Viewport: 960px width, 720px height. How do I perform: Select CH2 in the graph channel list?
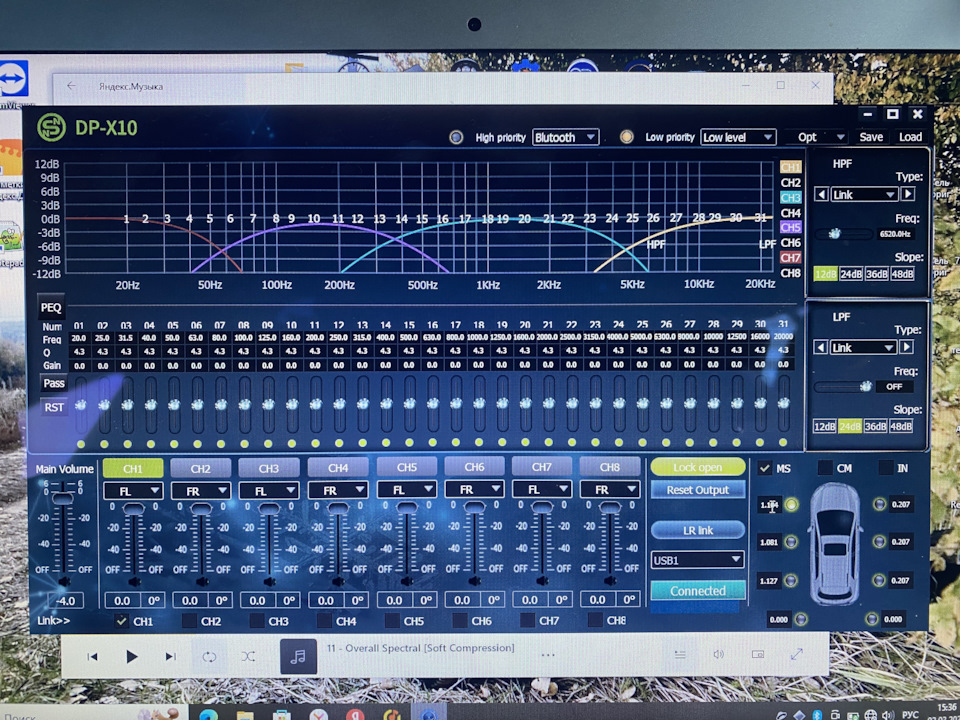790,182
